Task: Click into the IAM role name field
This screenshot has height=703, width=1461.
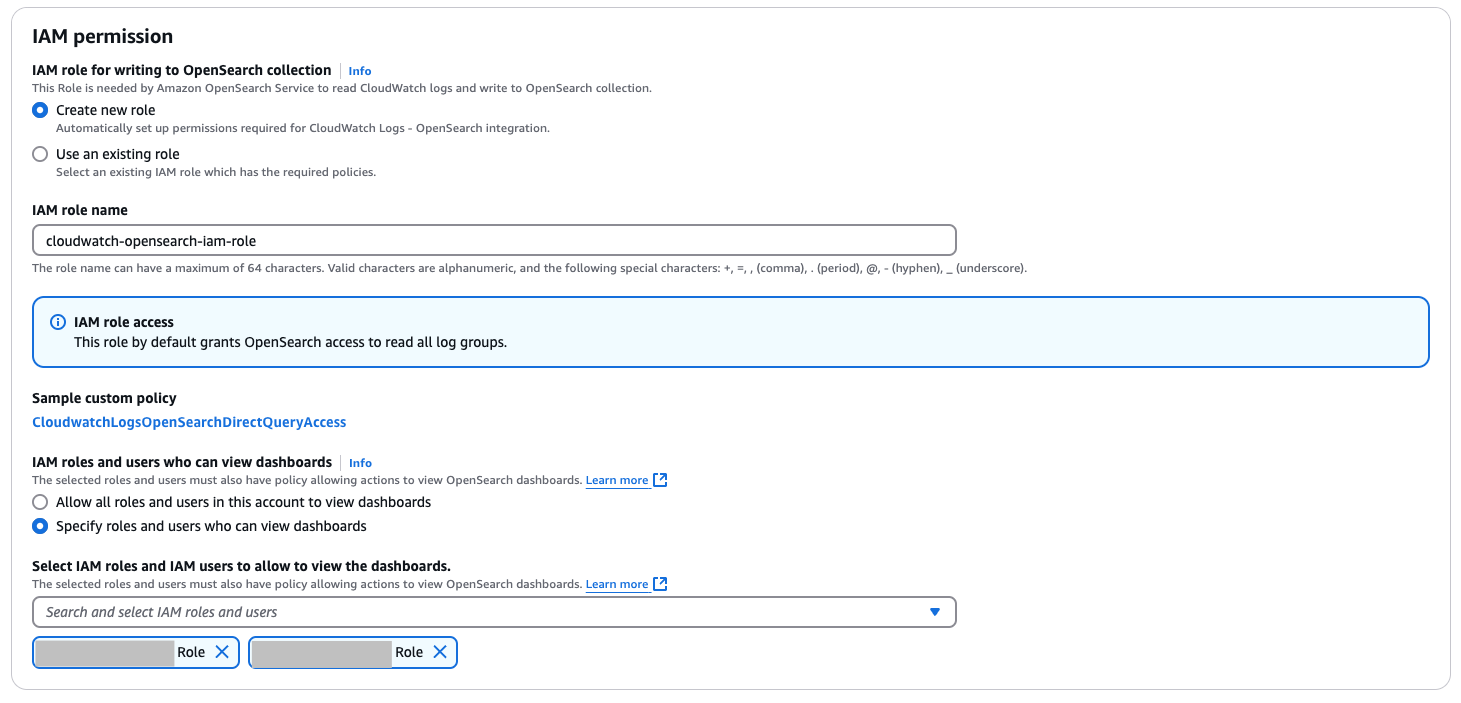Action: [x=494, y=240]
